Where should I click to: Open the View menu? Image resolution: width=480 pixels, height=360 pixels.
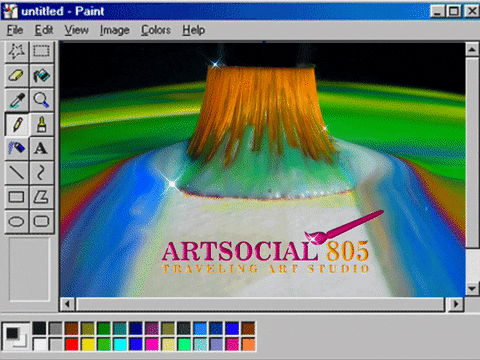pos(77,30)
